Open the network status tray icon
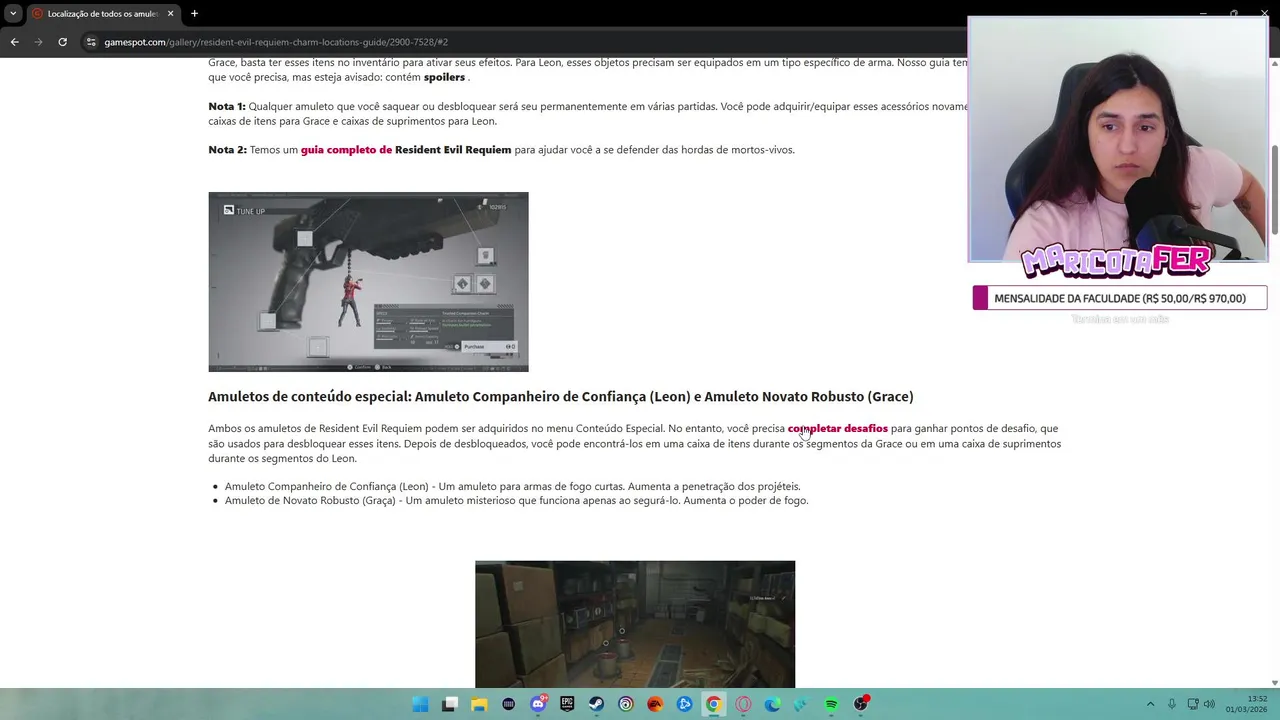Screen dimensions: 1280x720 (x=1193, y=704)
